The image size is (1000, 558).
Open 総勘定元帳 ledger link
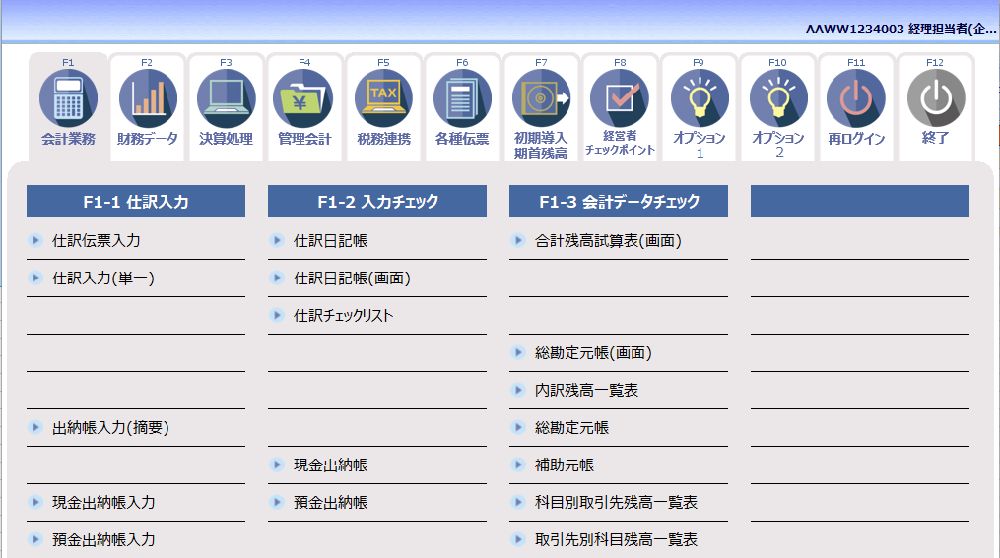coord(571,427)
